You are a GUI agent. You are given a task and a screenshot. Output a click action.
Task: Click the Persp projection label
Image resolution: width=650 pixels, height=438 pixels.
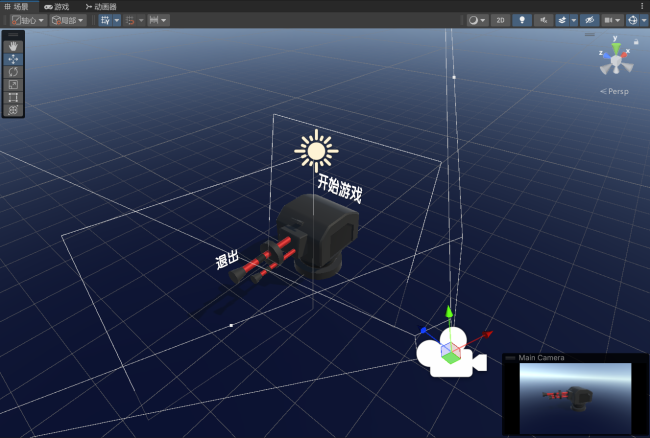[615, 91]
